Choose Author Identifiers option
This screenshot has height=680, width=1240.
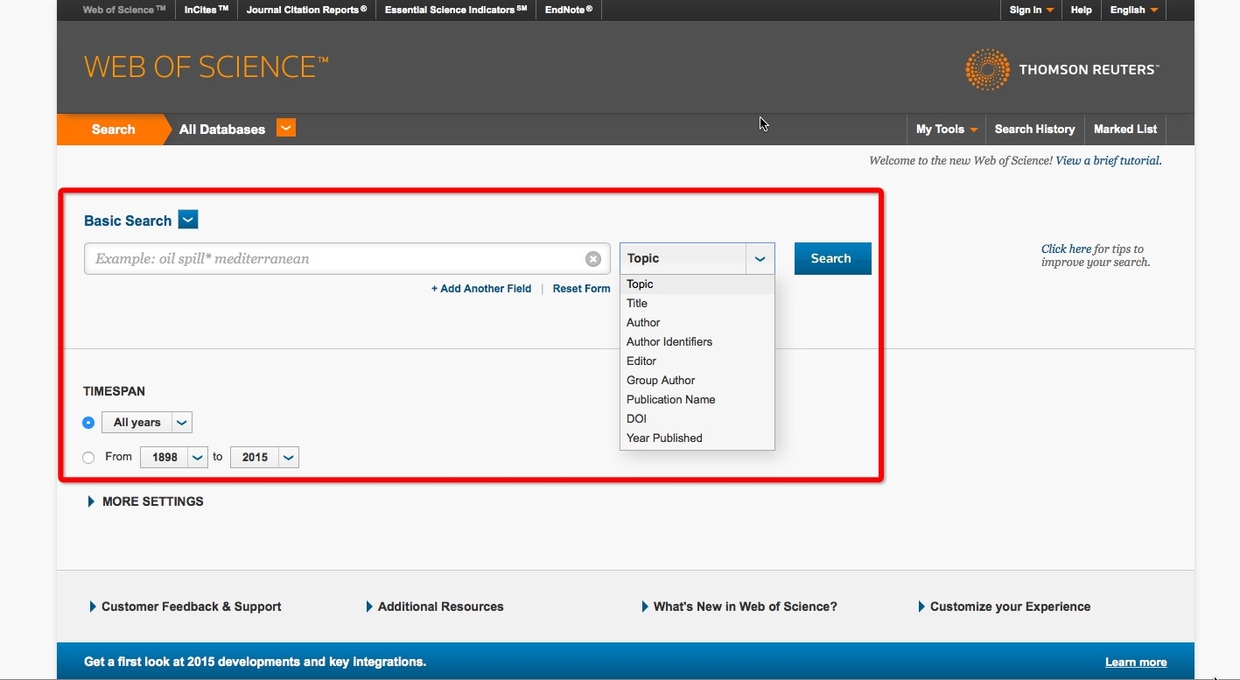coord(697,341)
